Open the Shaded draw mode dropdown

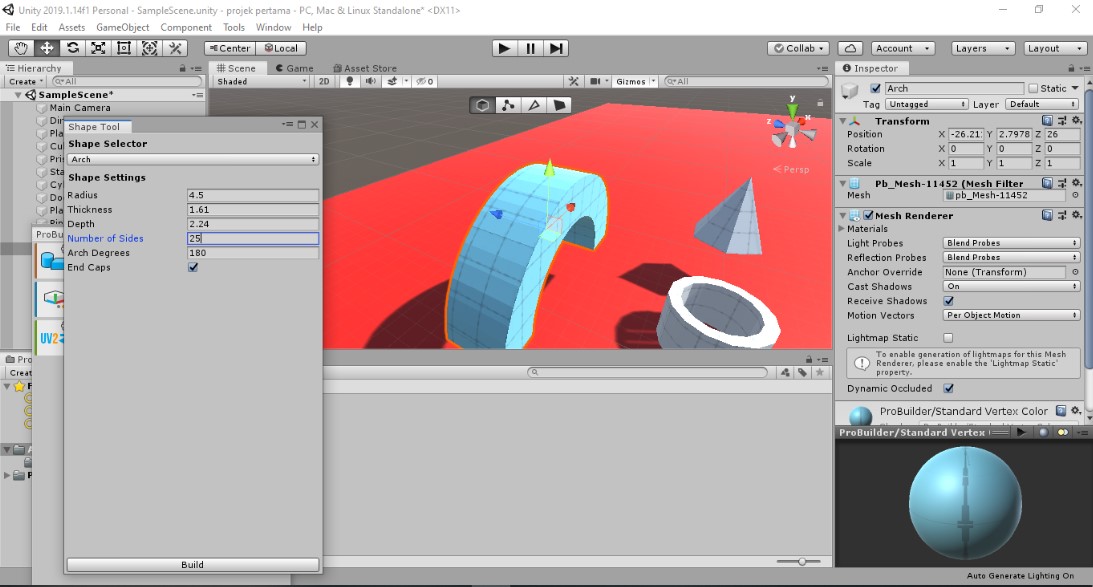261,82
